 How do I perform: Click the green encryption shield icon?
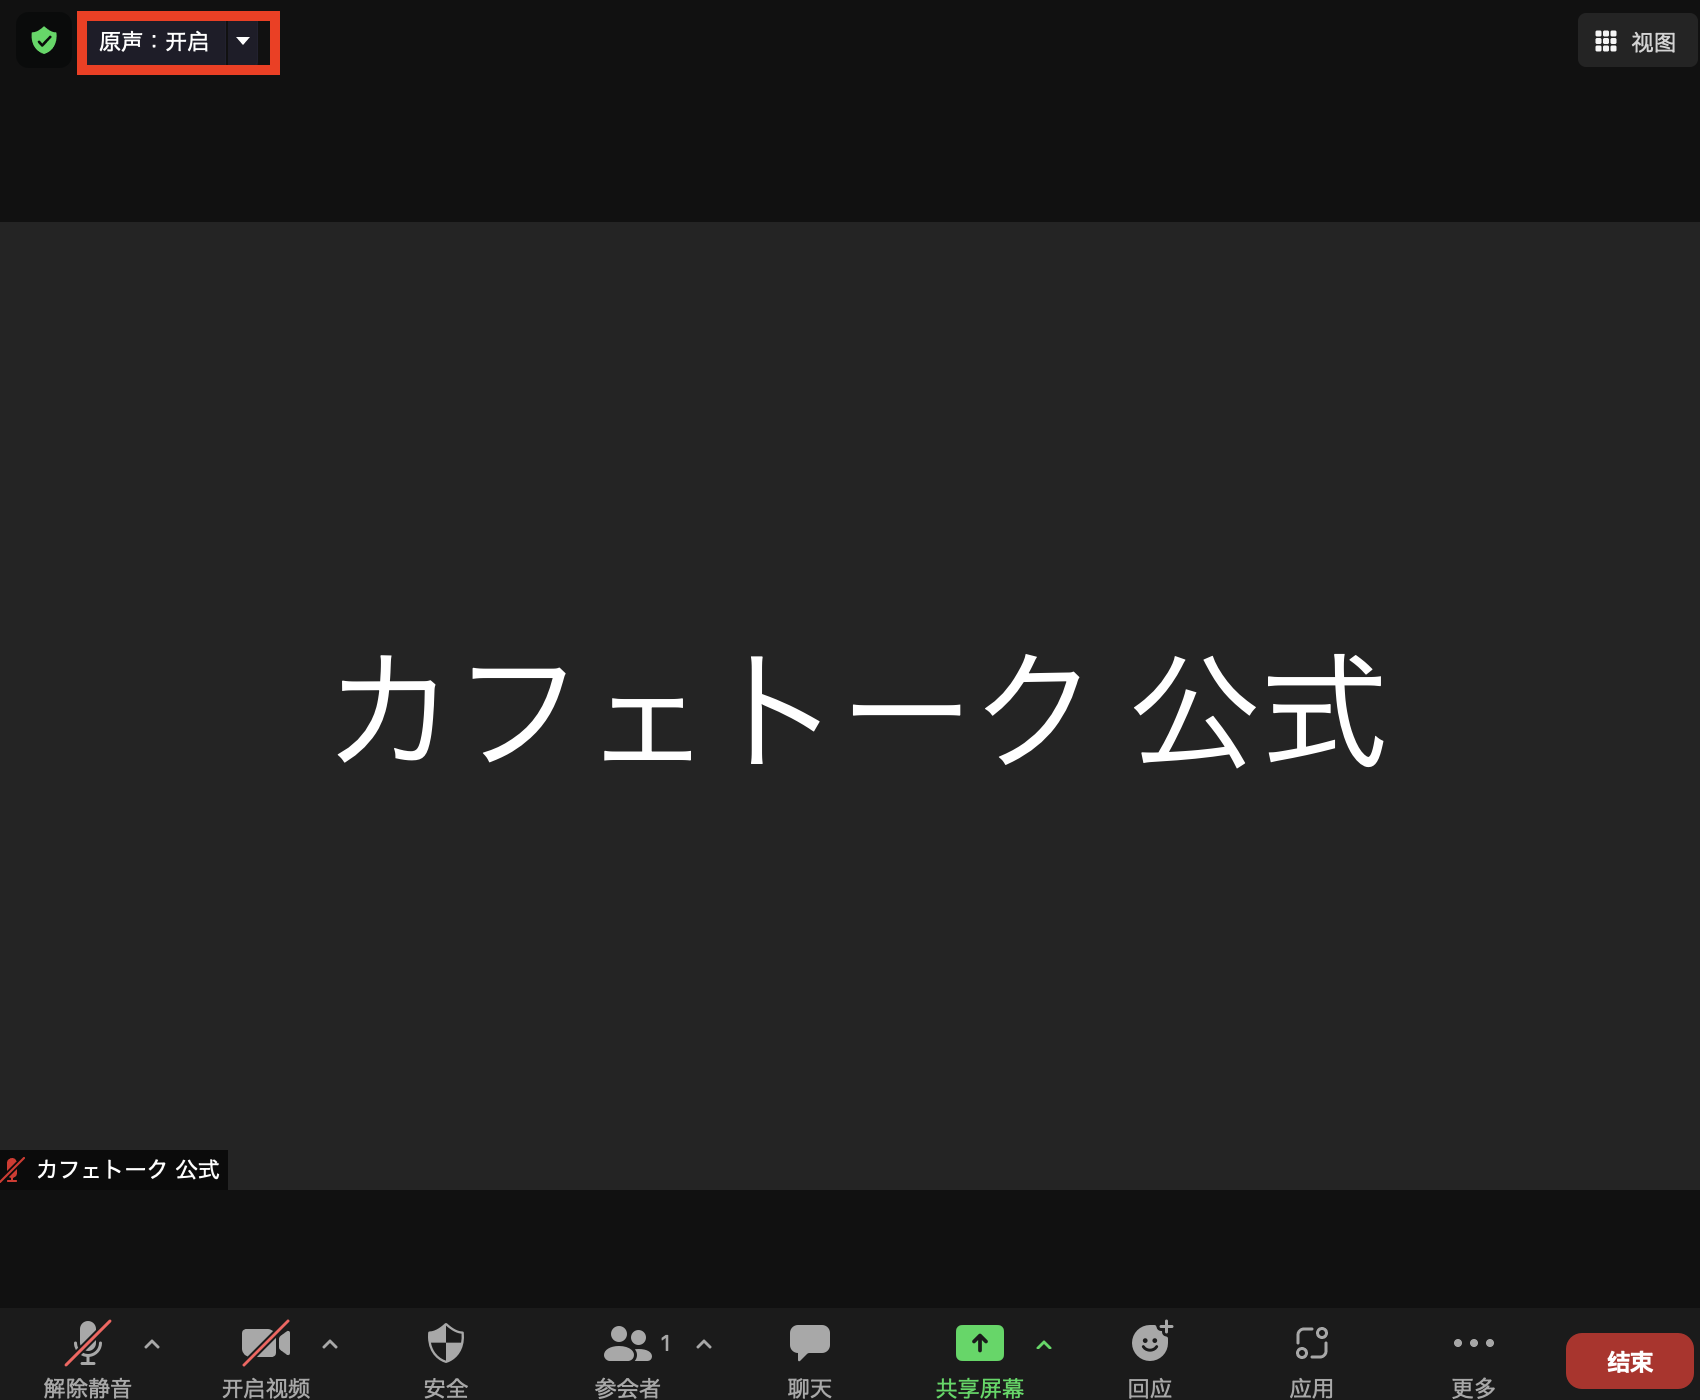[43, 40]
